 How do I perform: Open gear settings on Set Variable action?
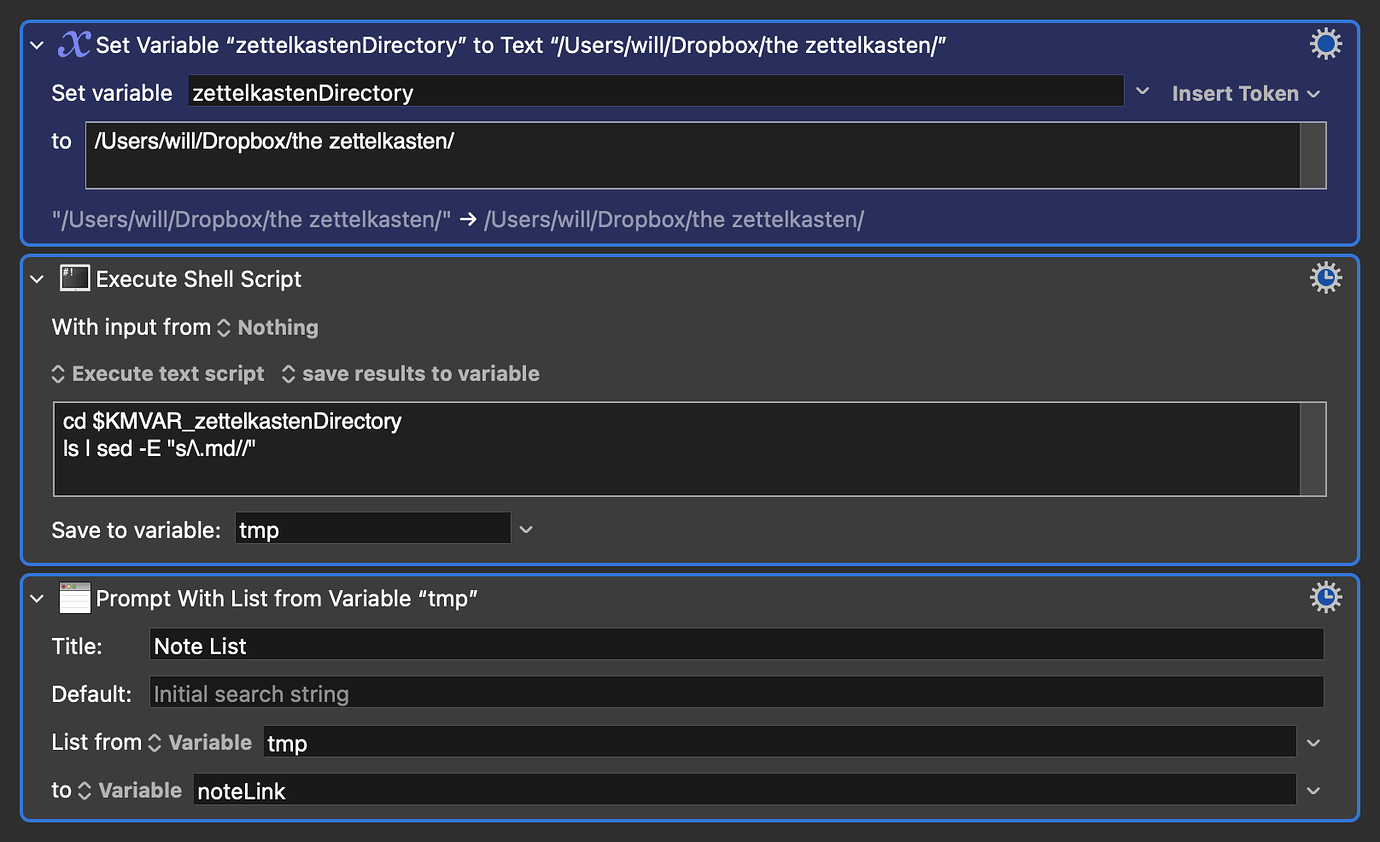click(1325, 43)
